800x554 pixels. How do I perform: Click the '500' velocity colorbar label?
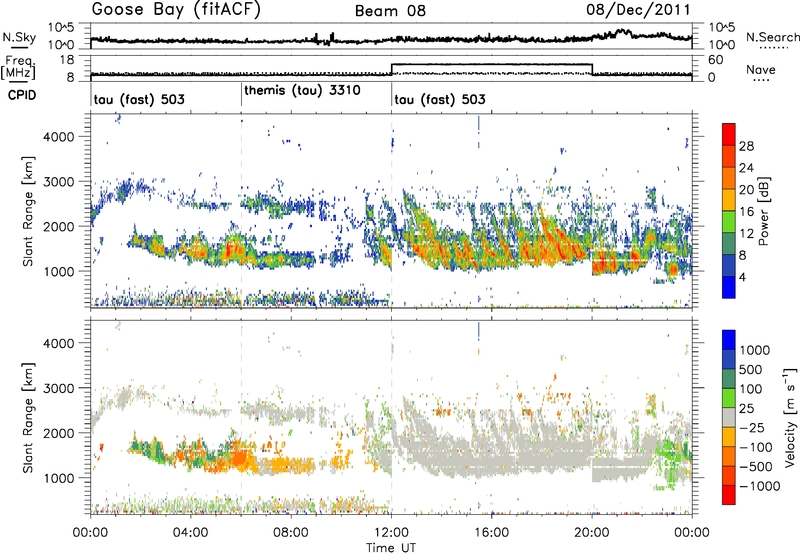[x=750, y=369]
